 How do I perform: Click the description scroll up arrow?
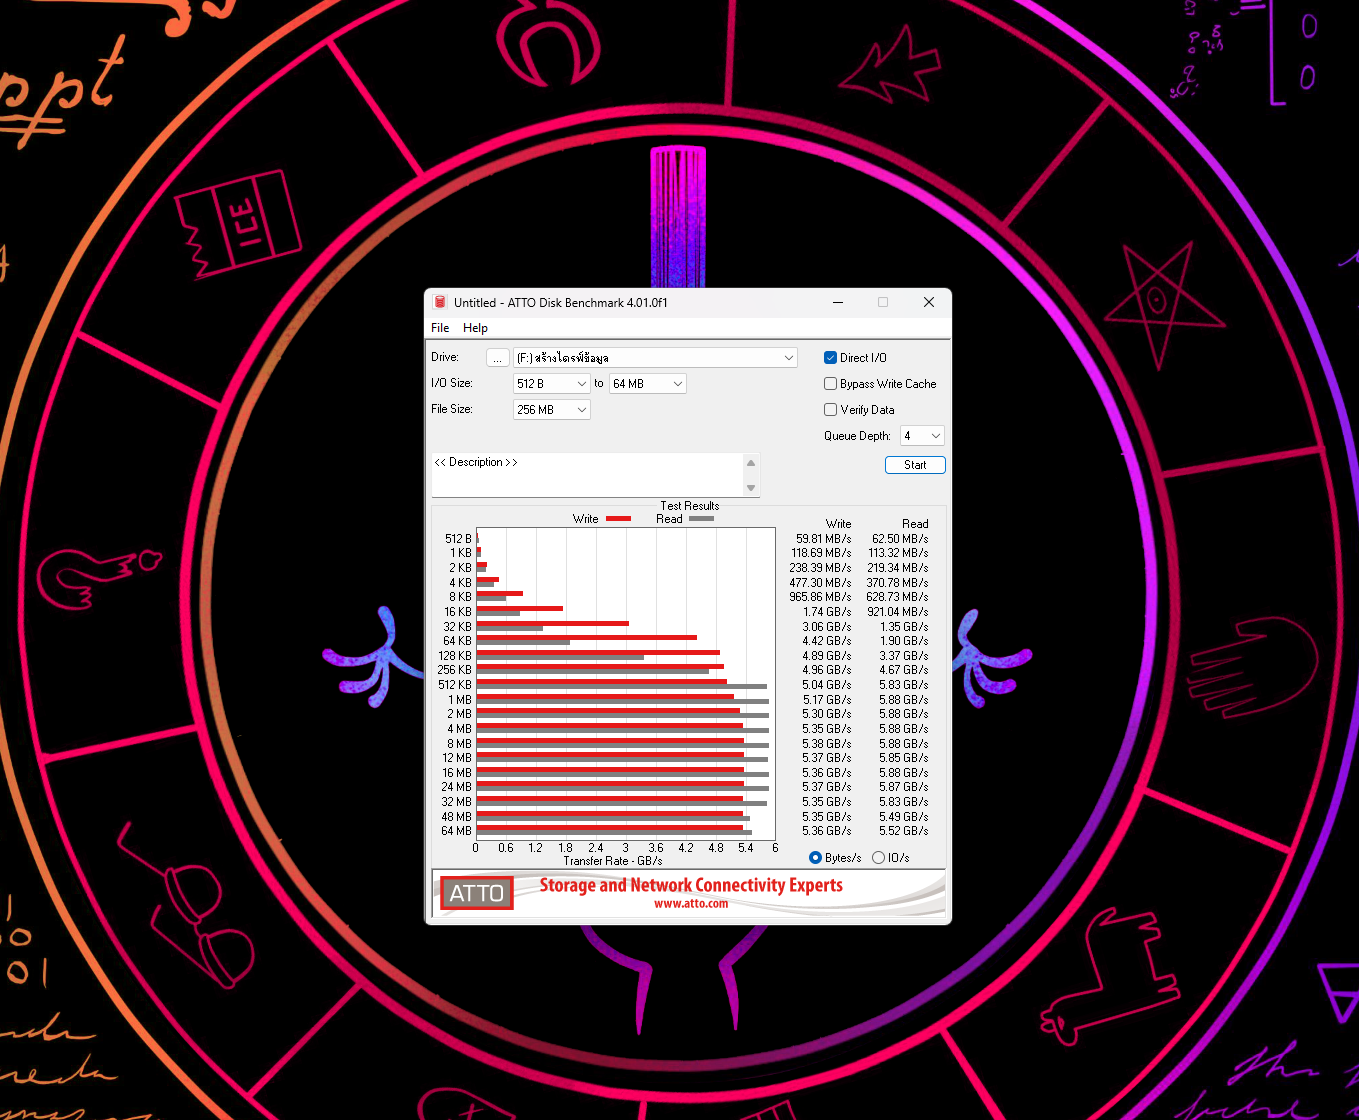(751, 462)
